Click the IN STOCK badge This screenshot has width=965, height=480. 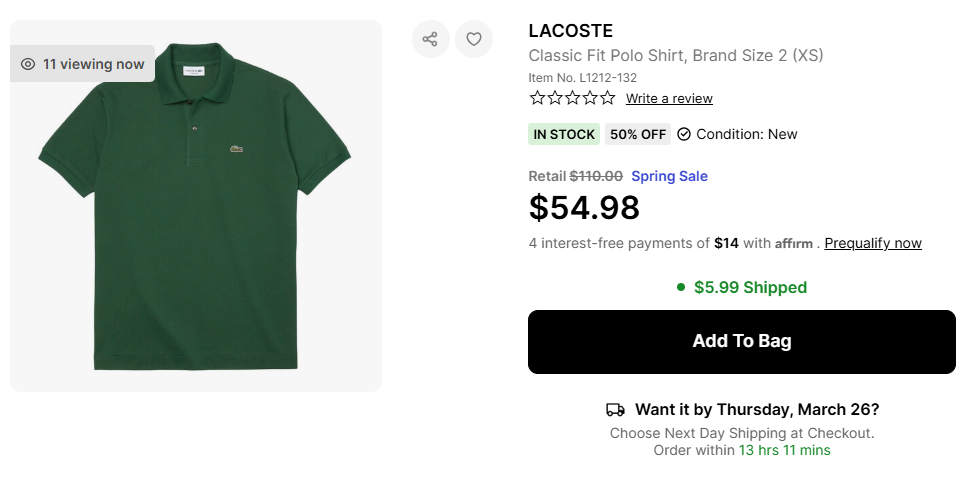[564, 134]
